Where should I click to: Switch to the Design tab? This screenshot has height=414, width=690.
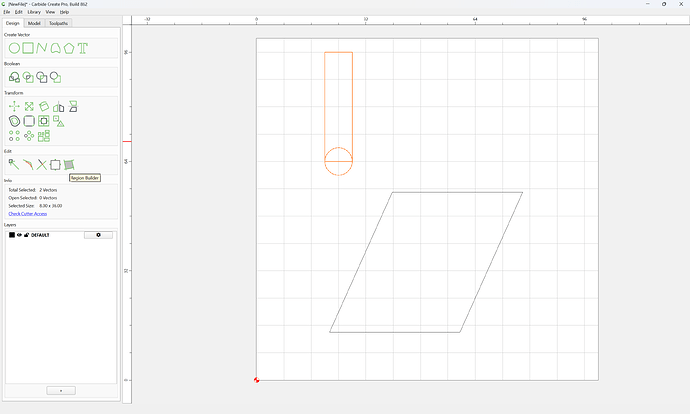click(x=13, y=23)
